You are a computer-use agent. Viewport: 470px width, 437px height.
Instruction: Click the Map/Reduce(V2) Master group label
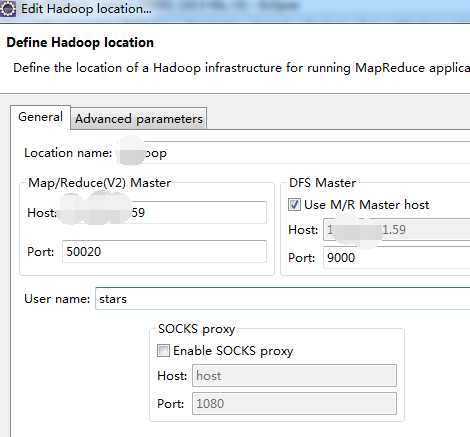click(99, 183)
